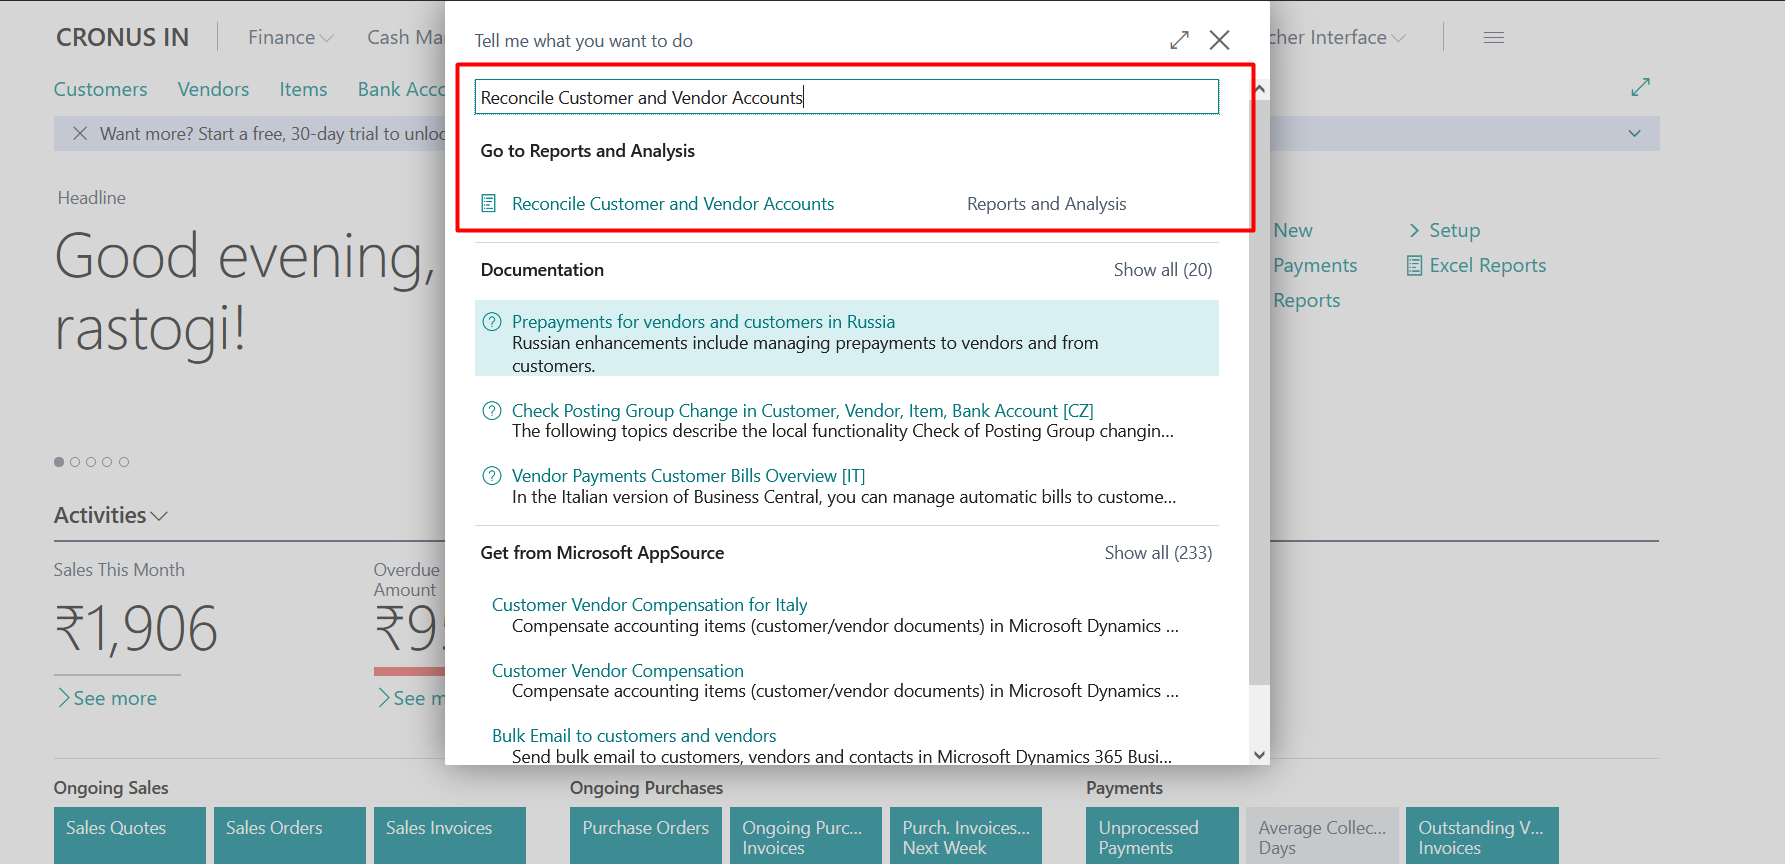Open Purch. Invoices Next Week tile
Screen dimensions: 1785x864
click(966, 836)
